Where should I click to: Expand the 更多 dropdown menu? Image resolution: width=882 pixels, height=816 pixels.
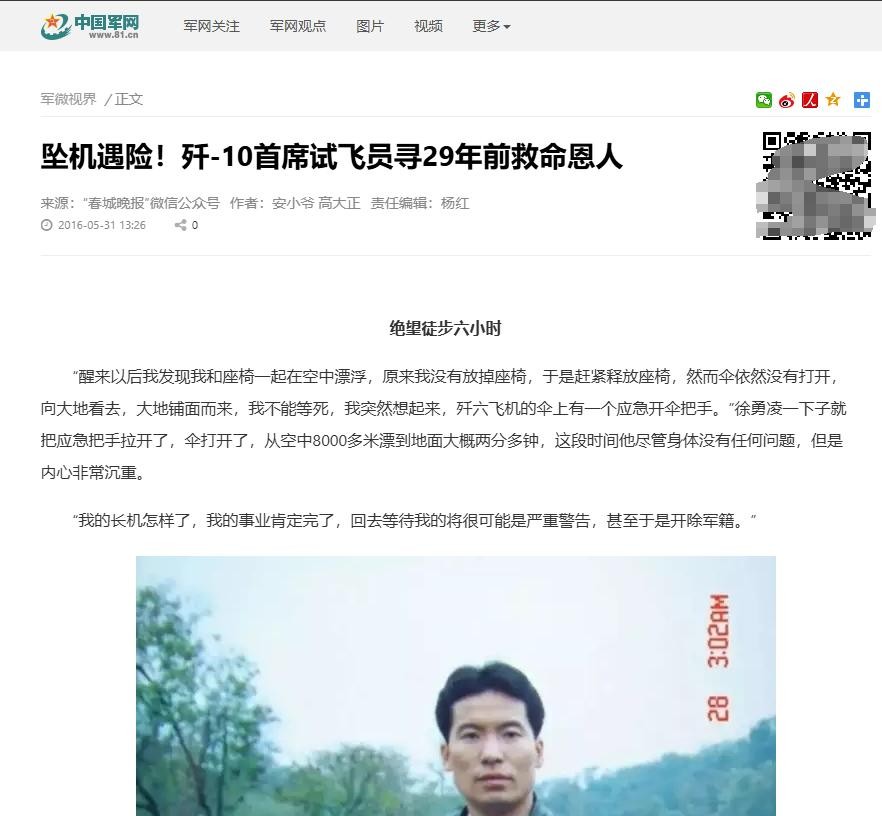[491, 26]
